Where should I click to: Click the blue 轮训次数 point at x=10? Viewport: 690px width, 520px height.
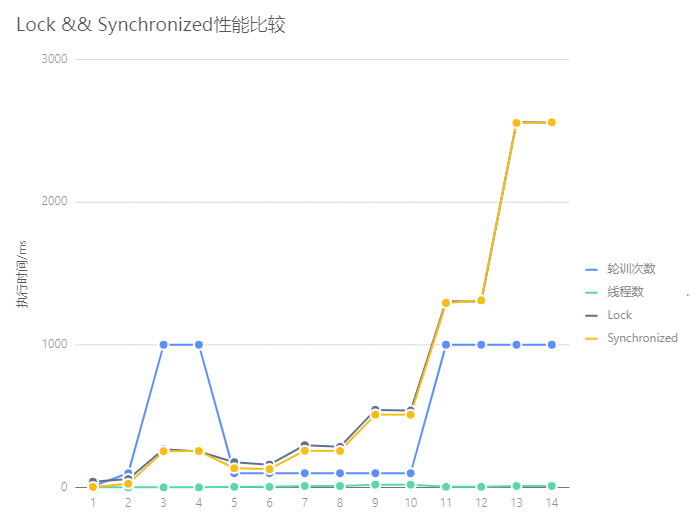[411, 473]
